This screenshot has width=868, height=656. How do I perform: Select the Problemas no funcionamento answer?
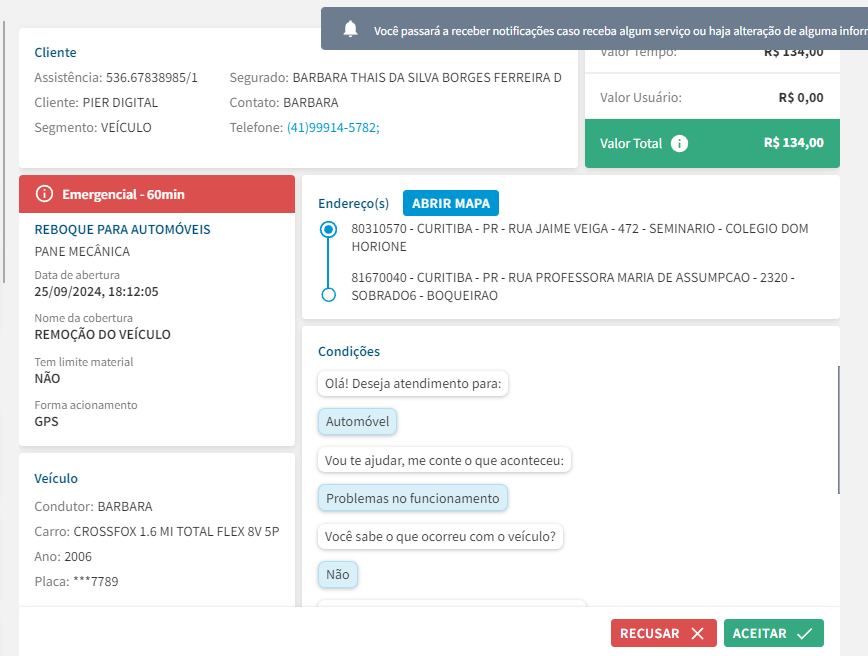pyautogui.click(x=412, y=498)
